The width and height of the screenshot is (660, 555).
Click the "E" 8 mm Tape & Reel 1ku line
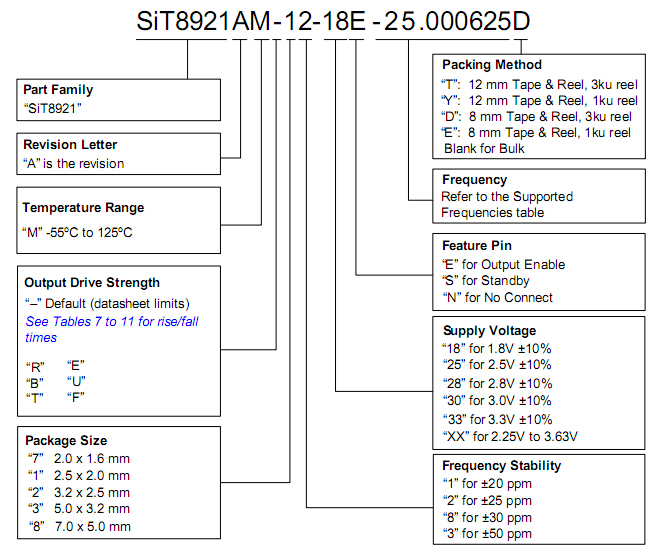tap(536, 133)
